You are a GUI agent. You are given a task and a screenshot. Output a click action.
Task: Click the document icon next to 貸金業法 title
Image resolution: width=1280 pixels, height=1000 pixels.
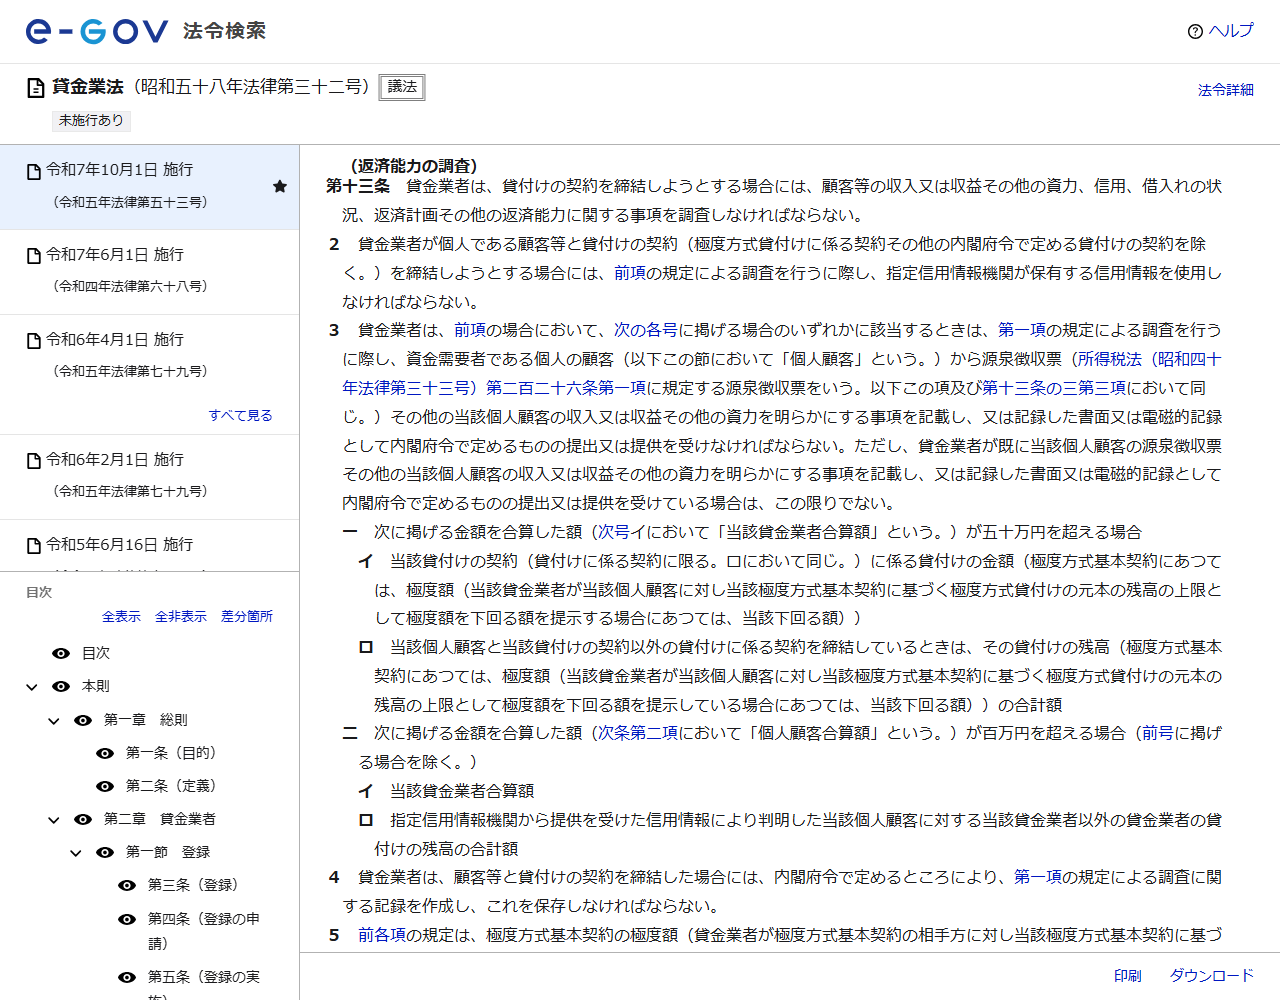point(36,88)
